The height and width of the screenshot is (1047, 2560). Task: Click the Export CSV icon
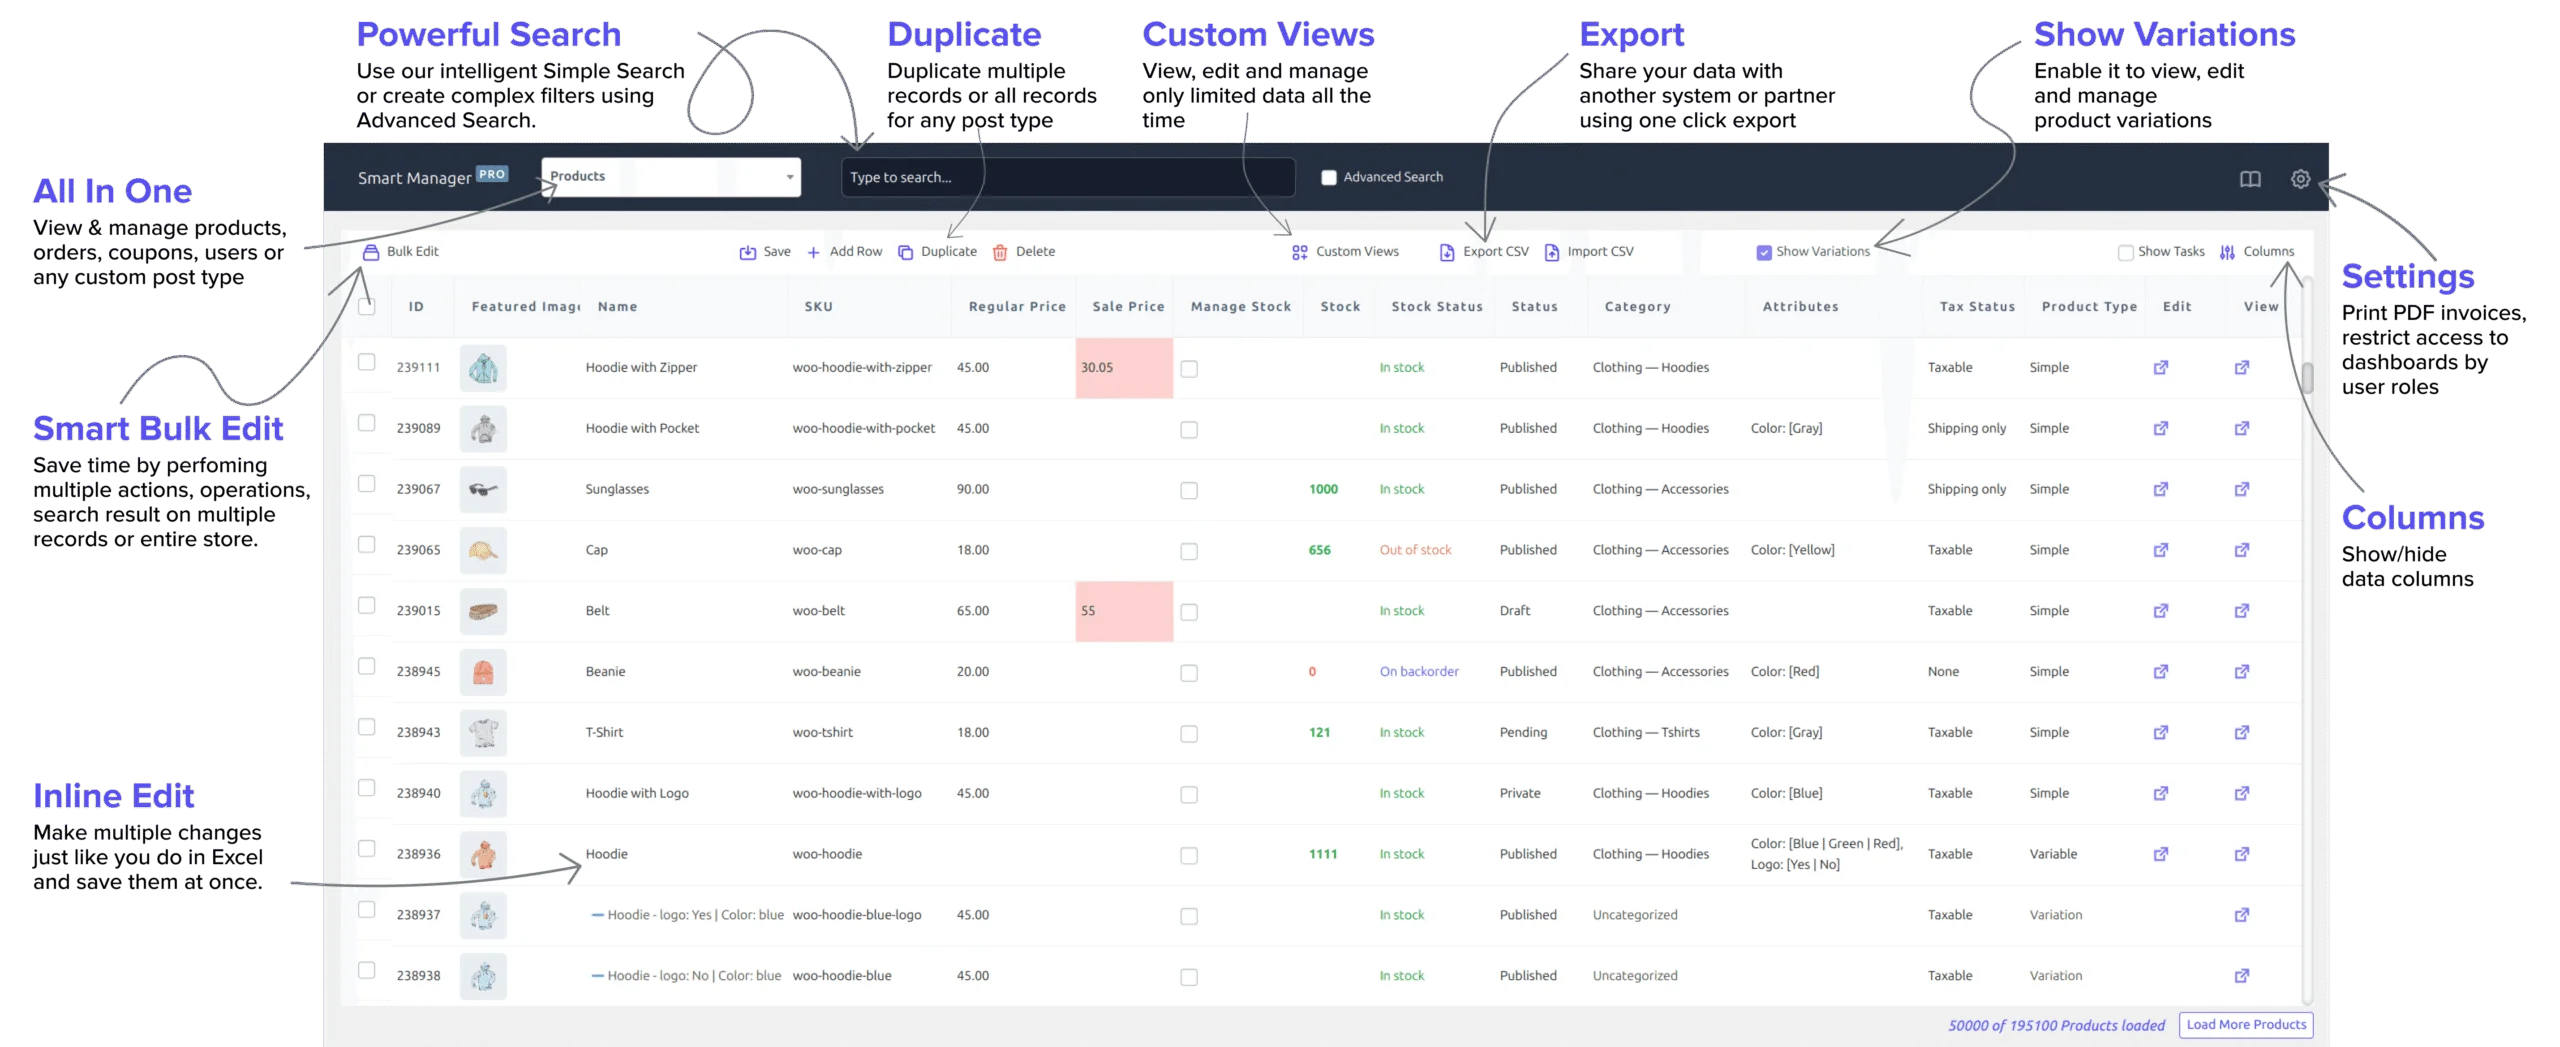click(x=1447, y=252)
